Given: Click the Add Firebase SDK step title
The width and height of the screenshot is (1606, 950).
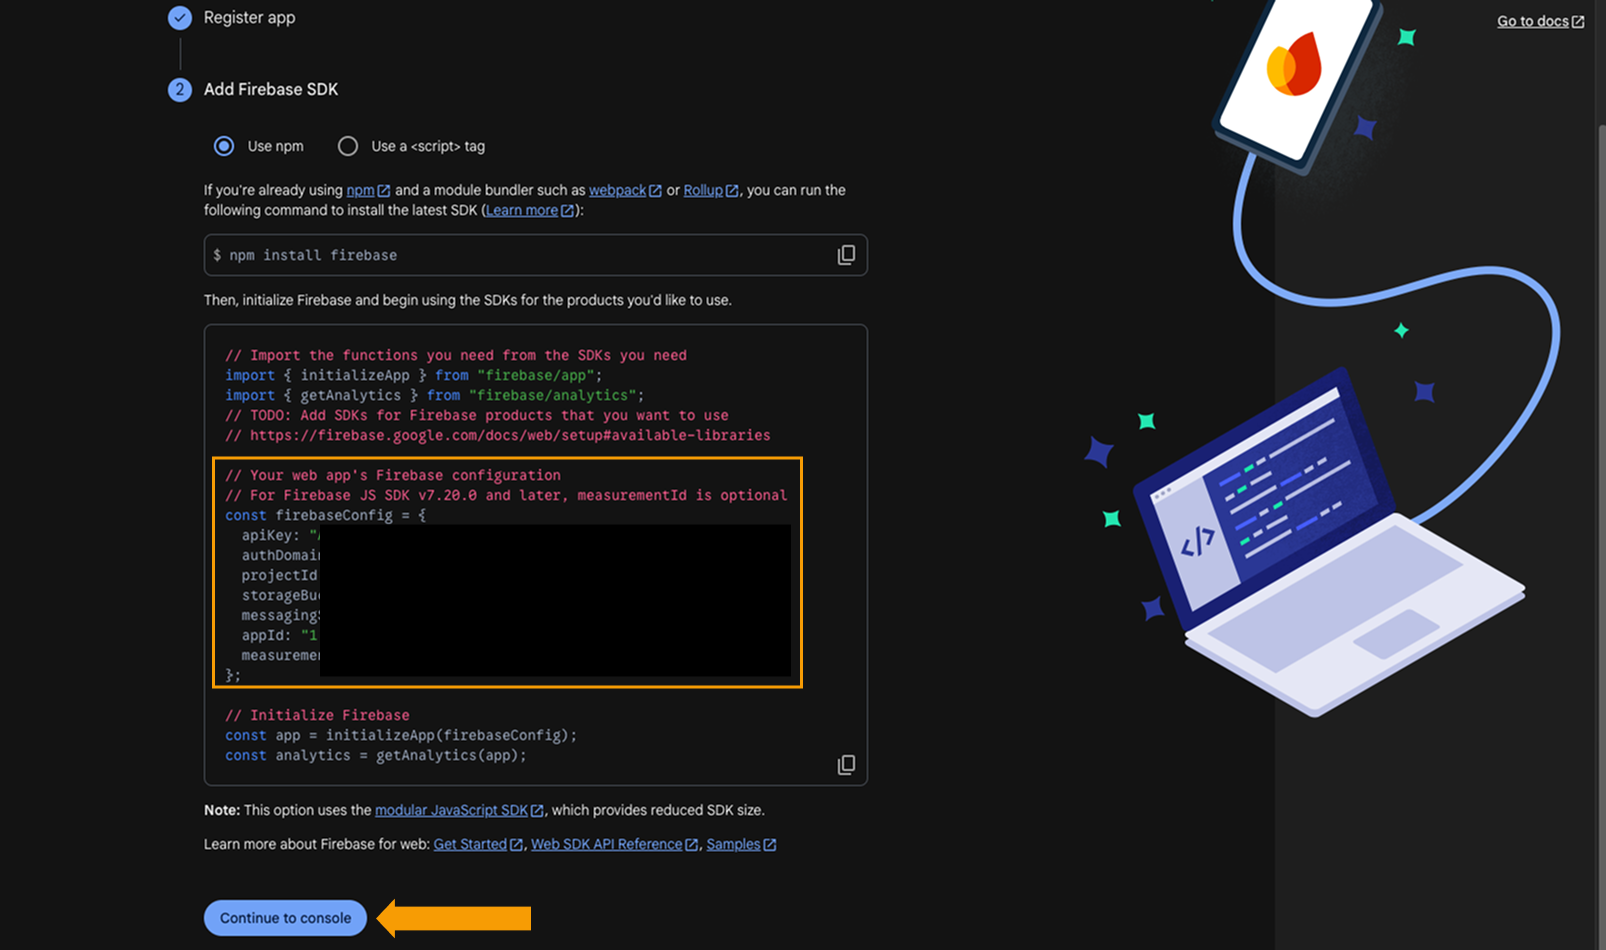Looking at the screenshot, I should click(x=271, y=89).
